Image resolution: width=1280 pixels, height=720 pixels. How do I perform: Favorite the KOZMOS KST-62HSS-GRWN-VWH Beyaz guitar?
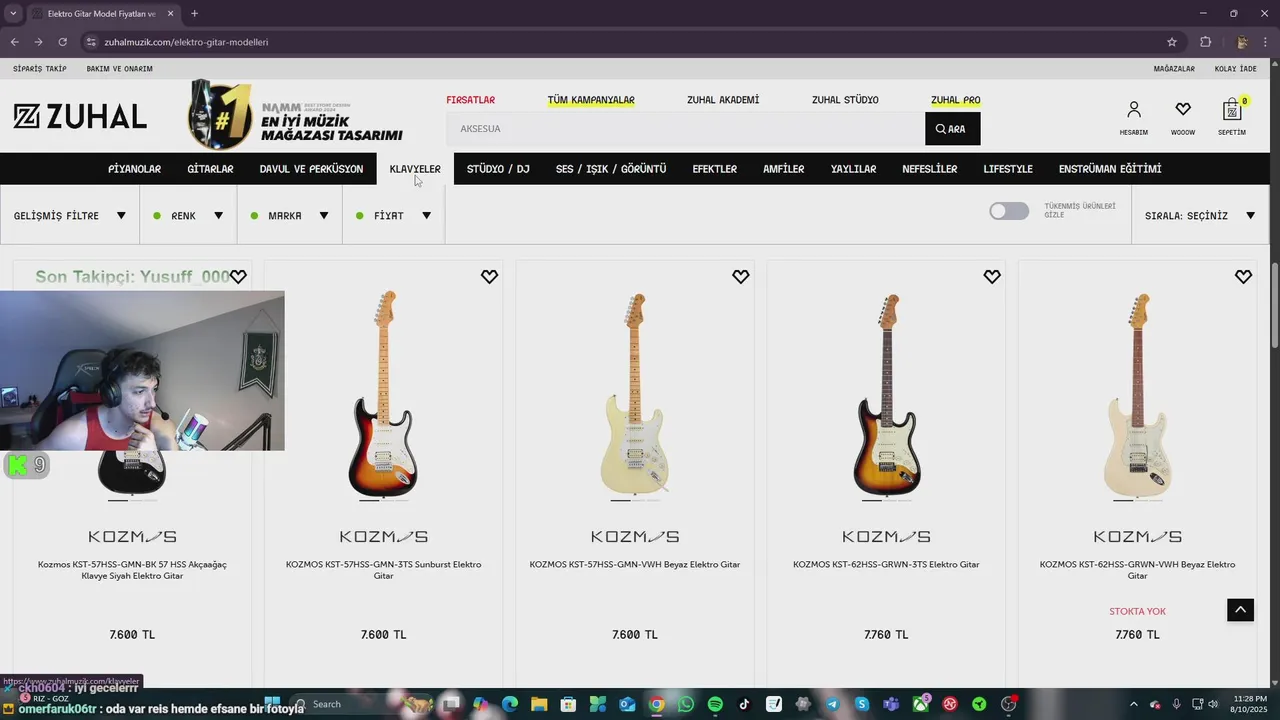pyautogui.click(x=1243, y=276)
